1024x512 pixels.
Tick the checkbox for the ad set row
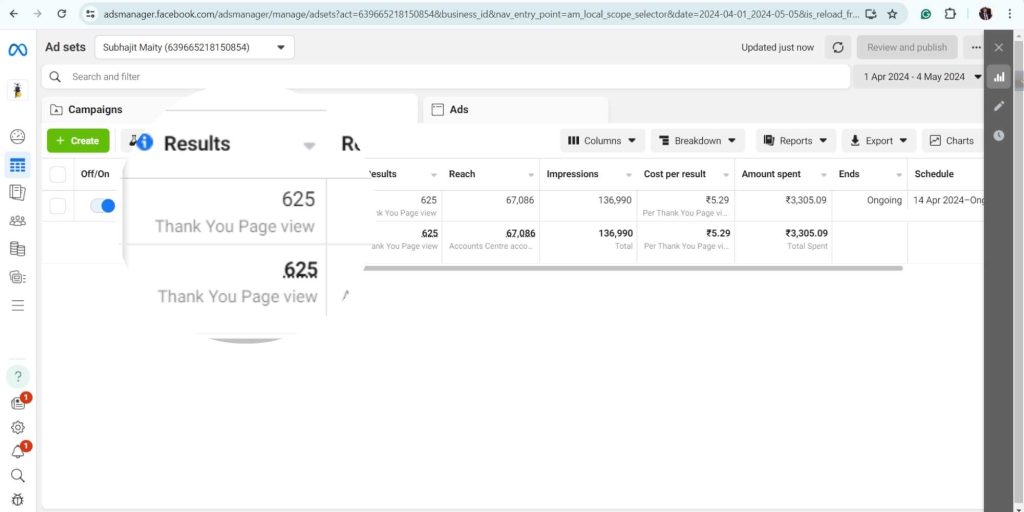[x=58, y=206]
